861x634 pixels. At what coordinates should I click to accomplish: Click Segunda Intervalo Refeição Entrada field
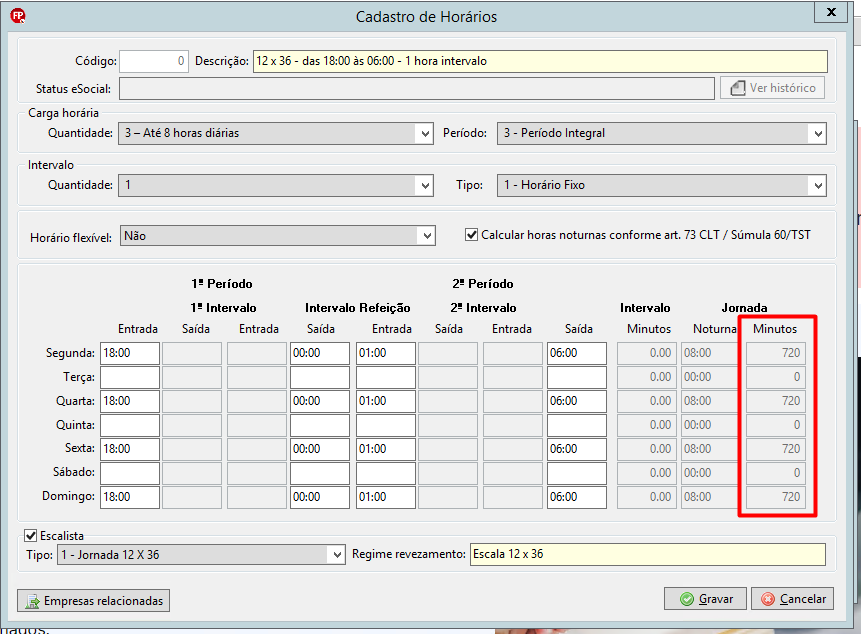click(x=386, y=354)
